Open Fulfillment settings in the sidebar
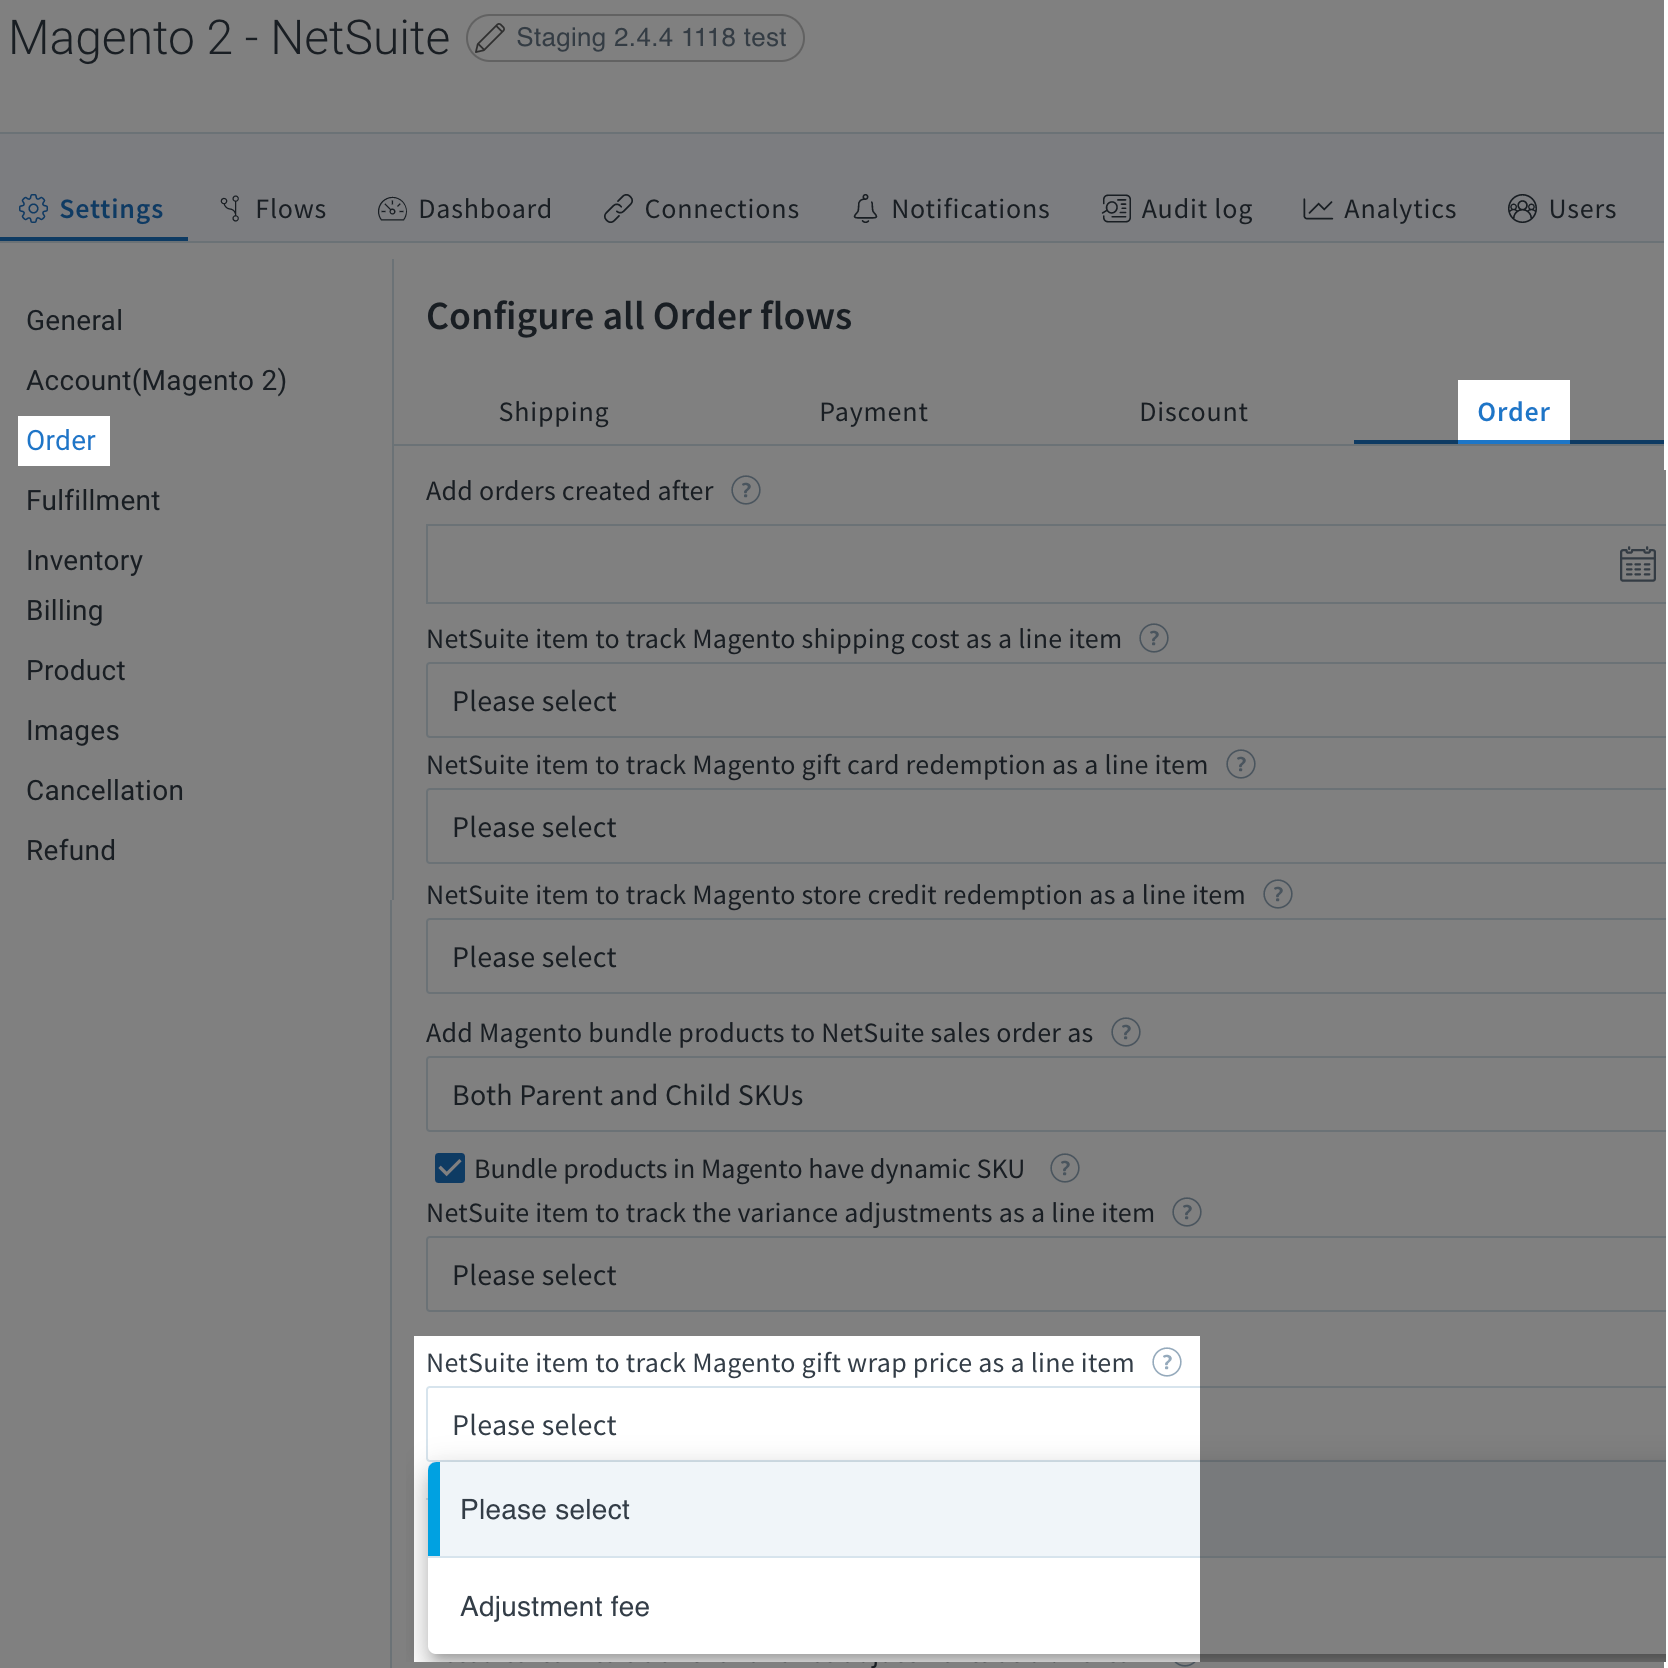 click(x=93, y=500)
